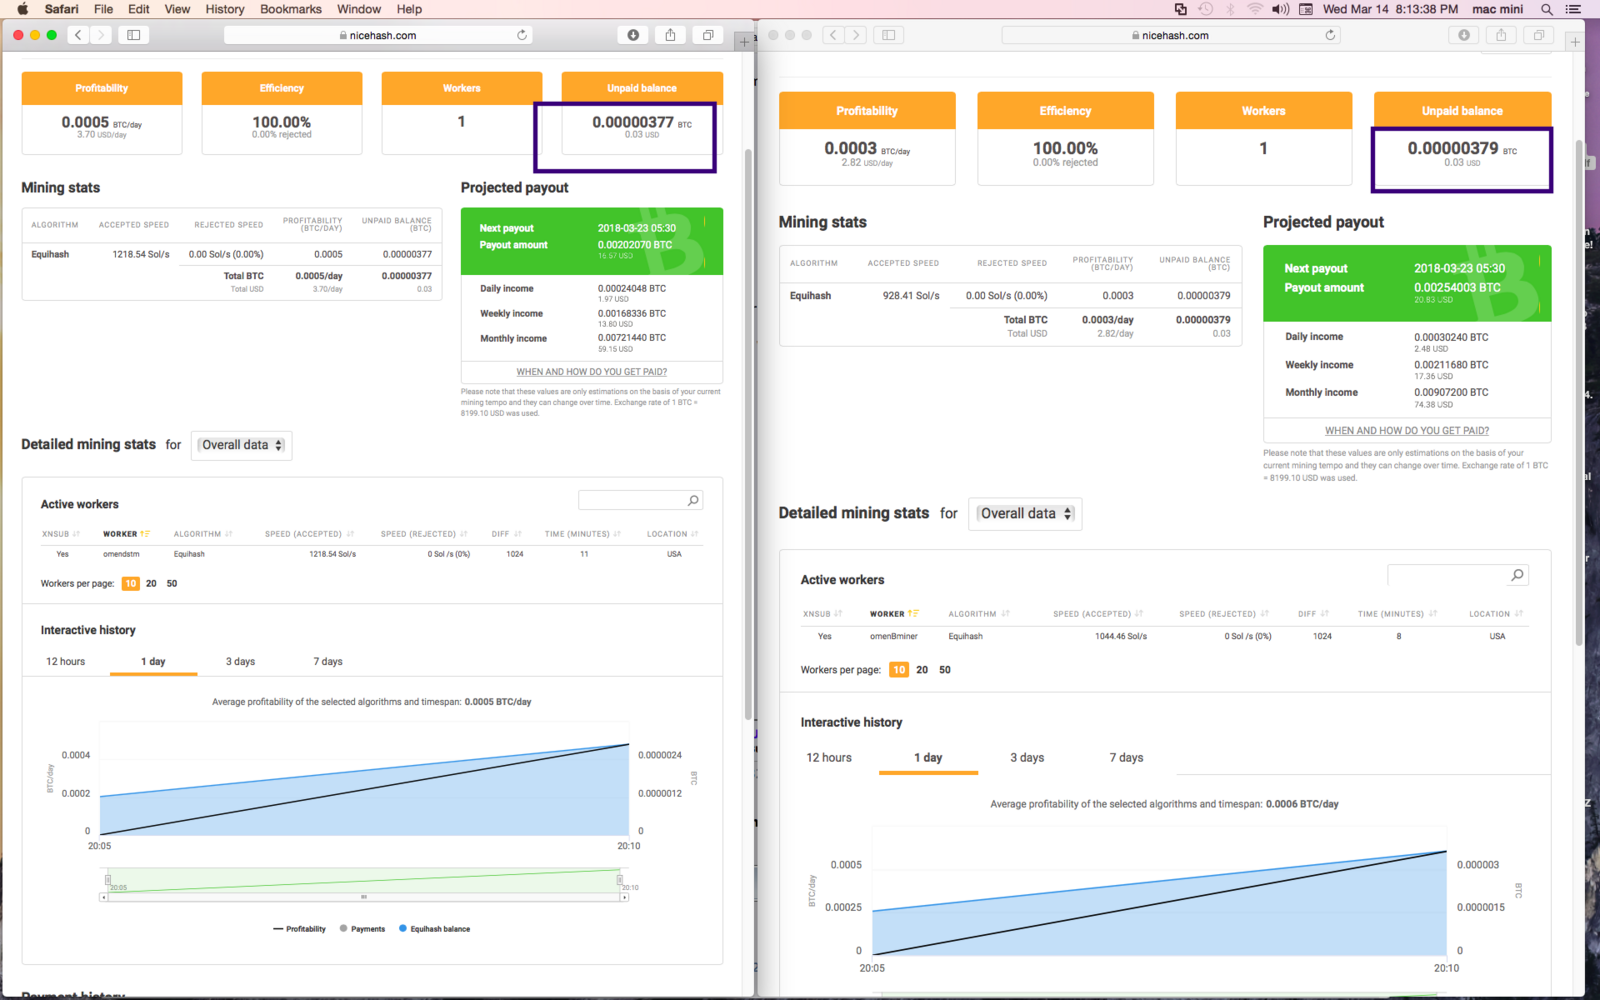Click the volume icon in menu bar
The height and width of the screenshot is (1000, 1600).
click(1280, 9)
